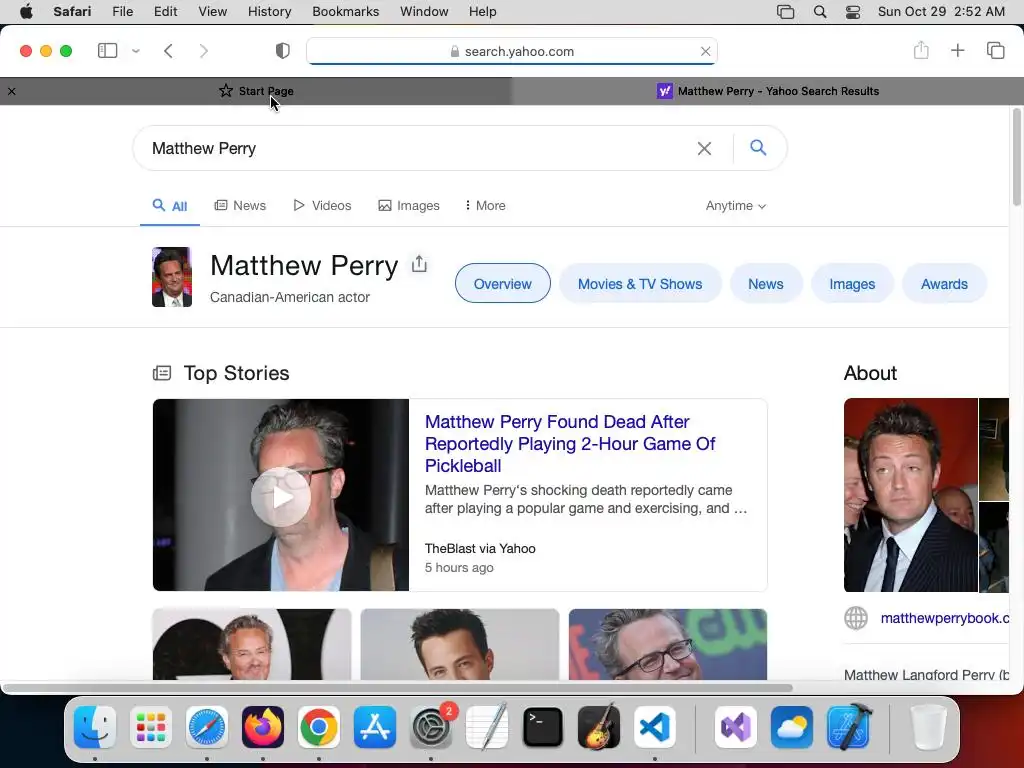1024x768 pixels.
Task: Select the Images pill in knowledge panel
Action: pyautogui.click(x=852, y=283)
